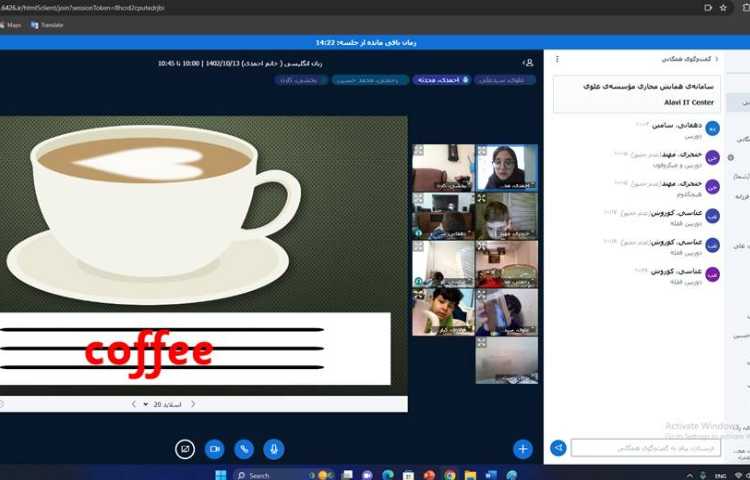Click the tray microphone icon
Screen dimensions: 750x480
tap(703, 475)
